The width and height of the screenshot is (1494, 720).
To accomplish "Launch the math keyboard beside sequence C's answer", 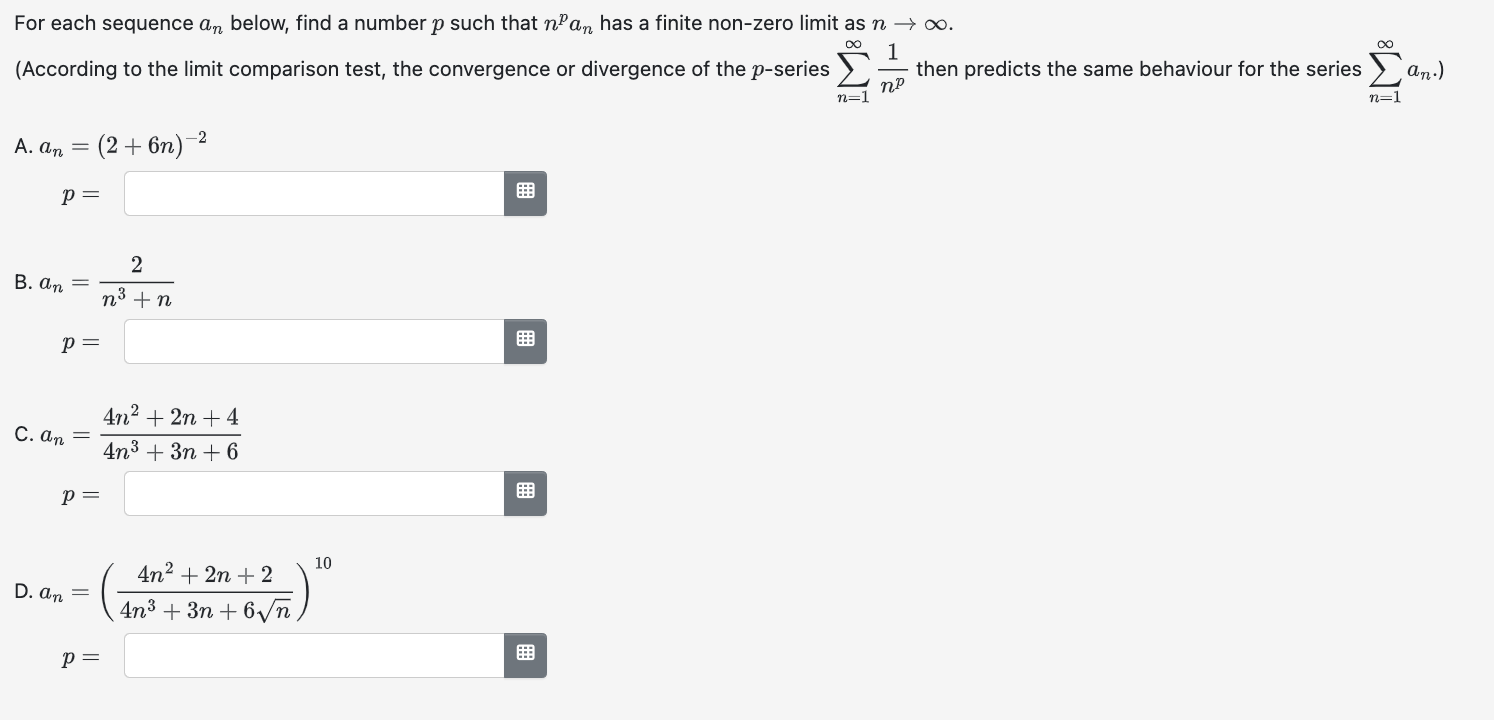I will pos(524,493).
